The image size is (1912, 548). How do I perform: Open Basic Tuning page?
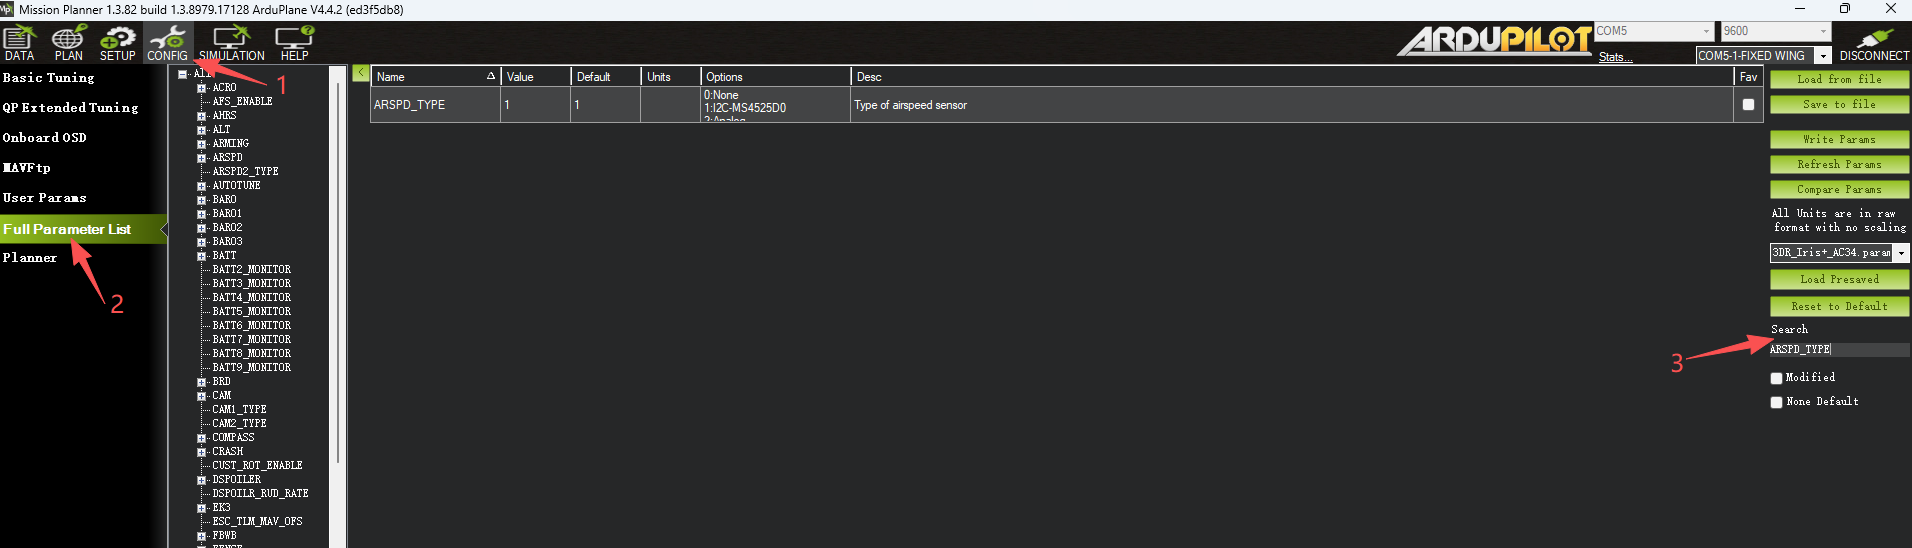[x=49, y=78]
